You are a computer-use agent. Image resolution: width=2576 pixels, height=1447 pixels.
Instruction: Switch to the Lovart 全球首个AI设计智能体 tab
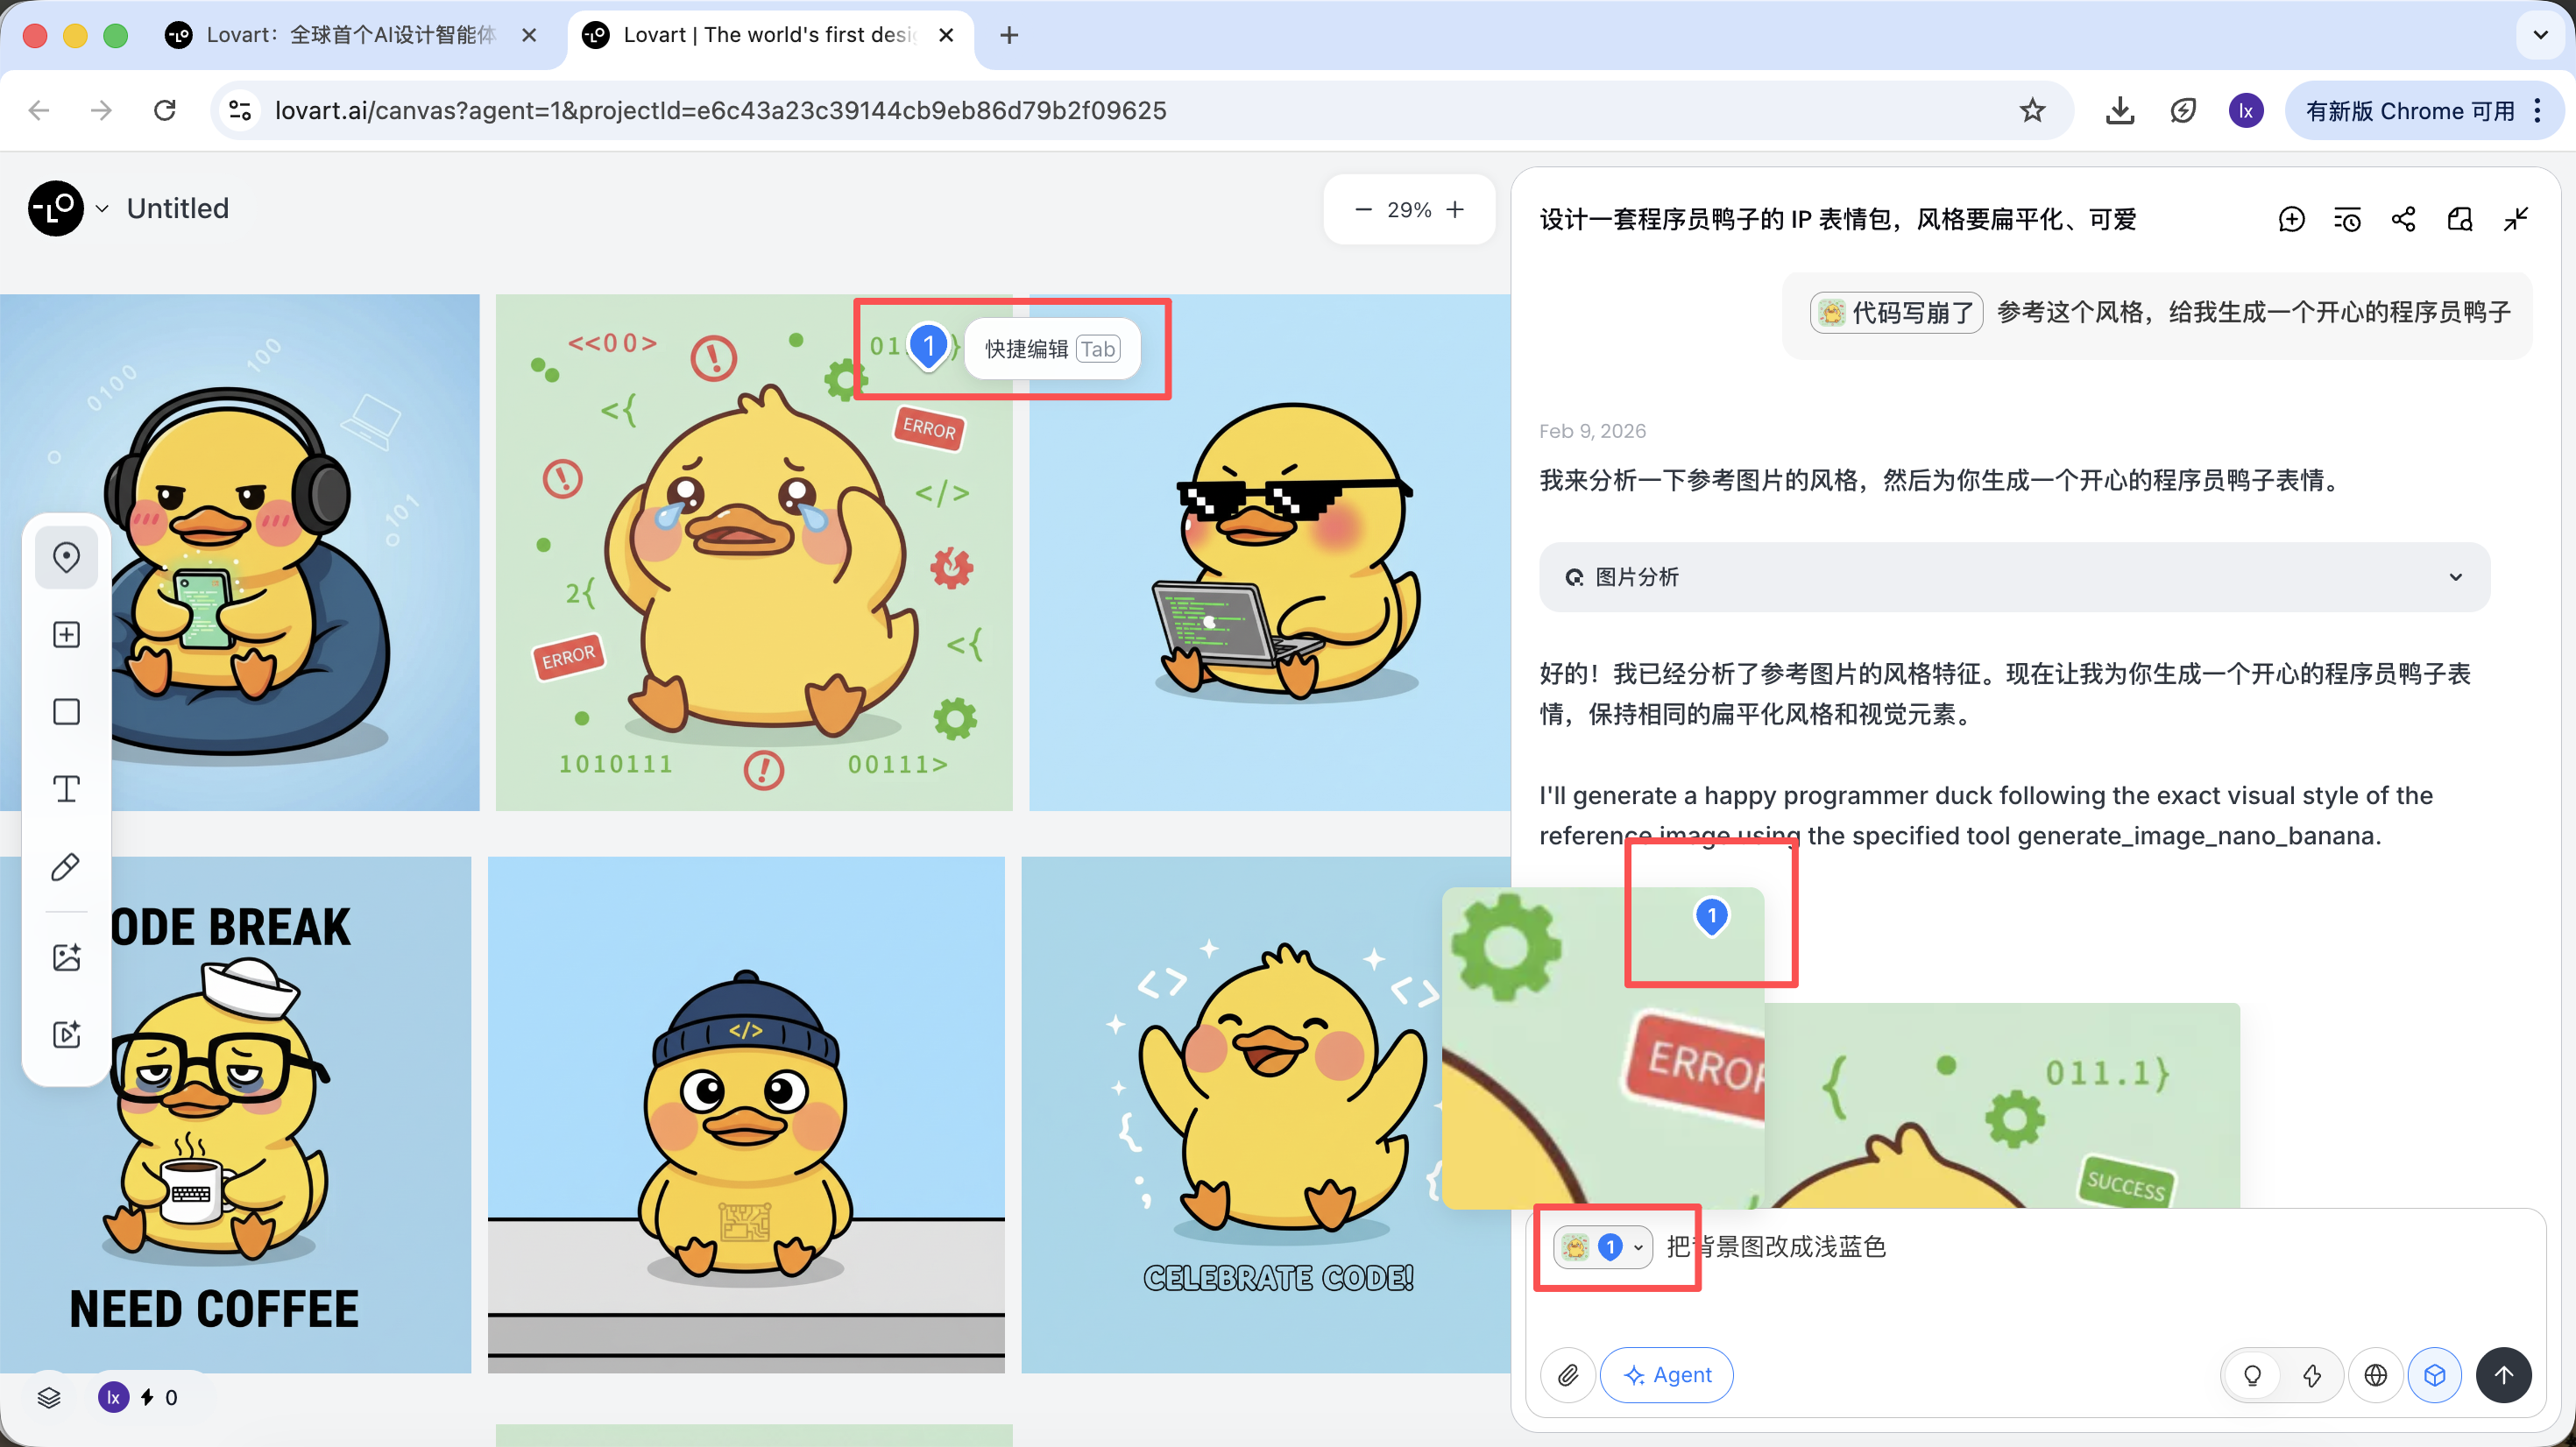(x=350, y=35)
